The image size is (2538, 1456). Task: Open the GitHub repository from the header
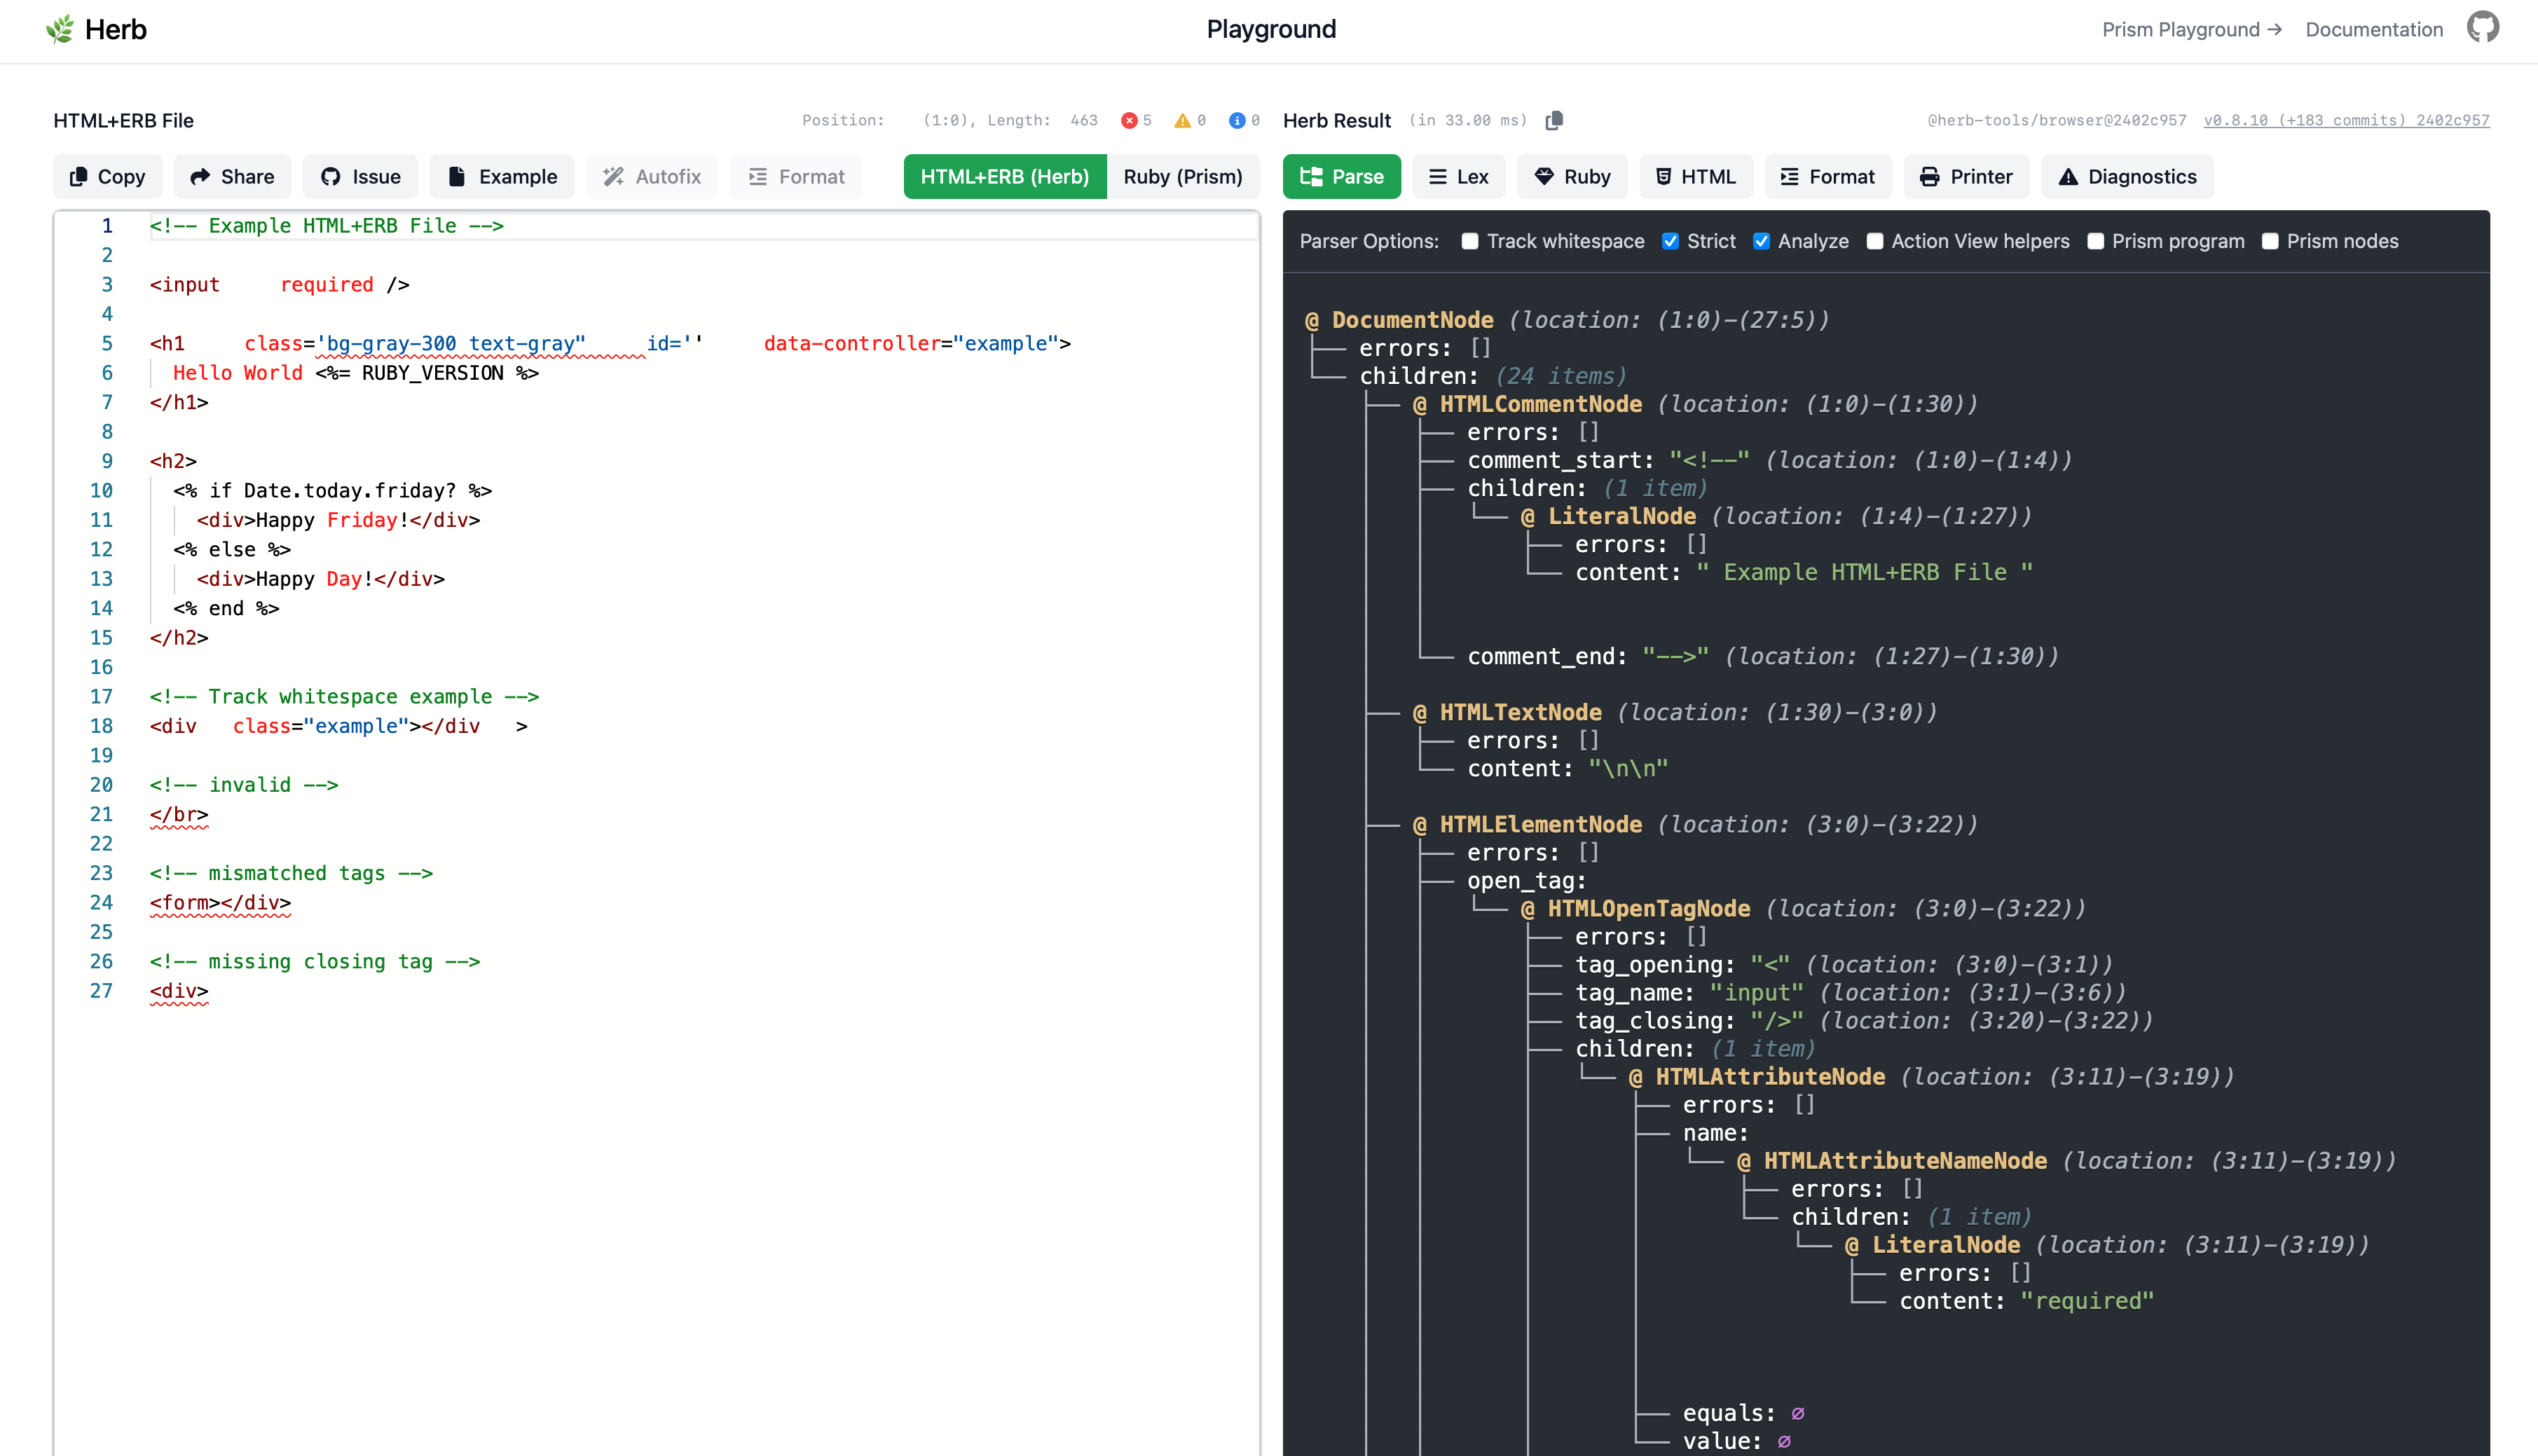pos(2483,27)
